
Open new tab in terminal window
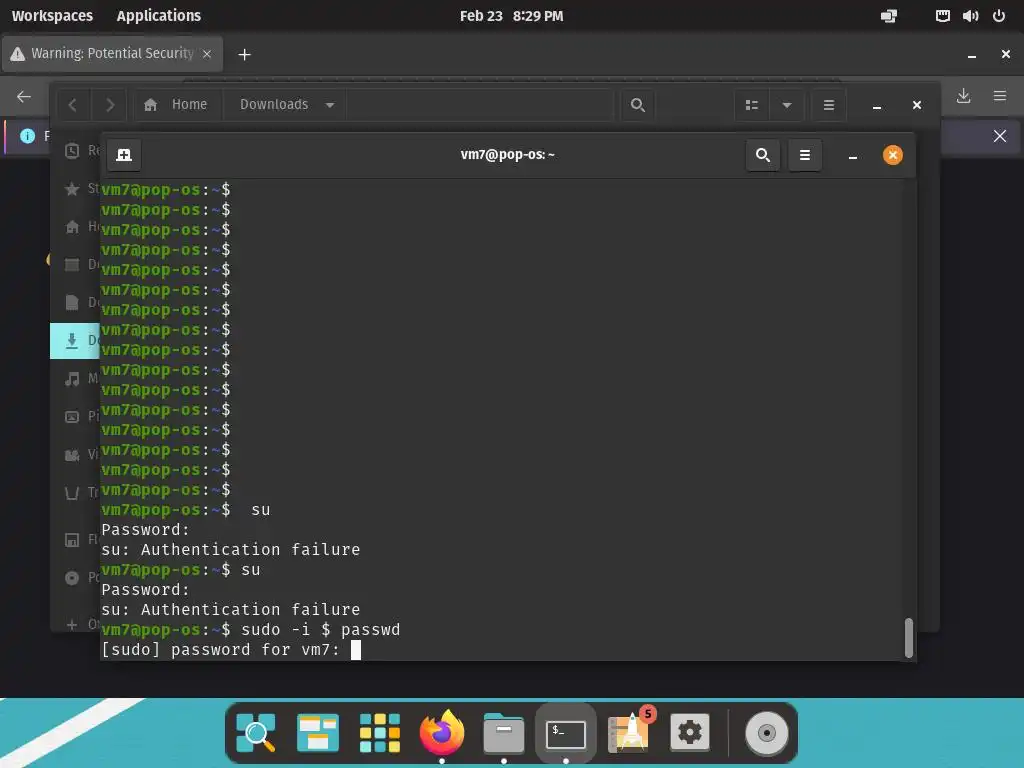click(124, 155)
